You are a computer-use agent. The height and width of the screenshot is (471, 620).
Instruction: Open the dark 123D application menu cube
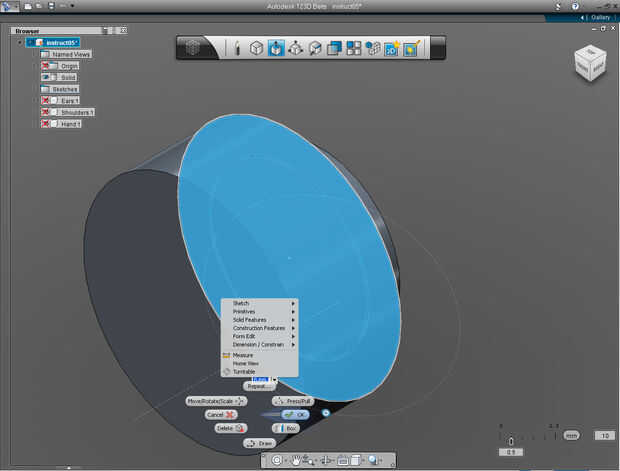tap(193, 48)
